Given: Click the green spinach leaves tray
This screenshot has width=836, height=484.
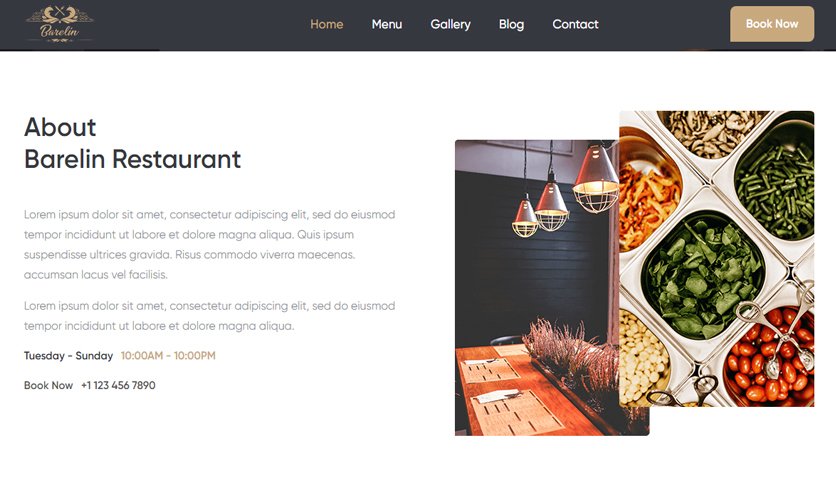Looking at the screenshot, I should point(703,277).
